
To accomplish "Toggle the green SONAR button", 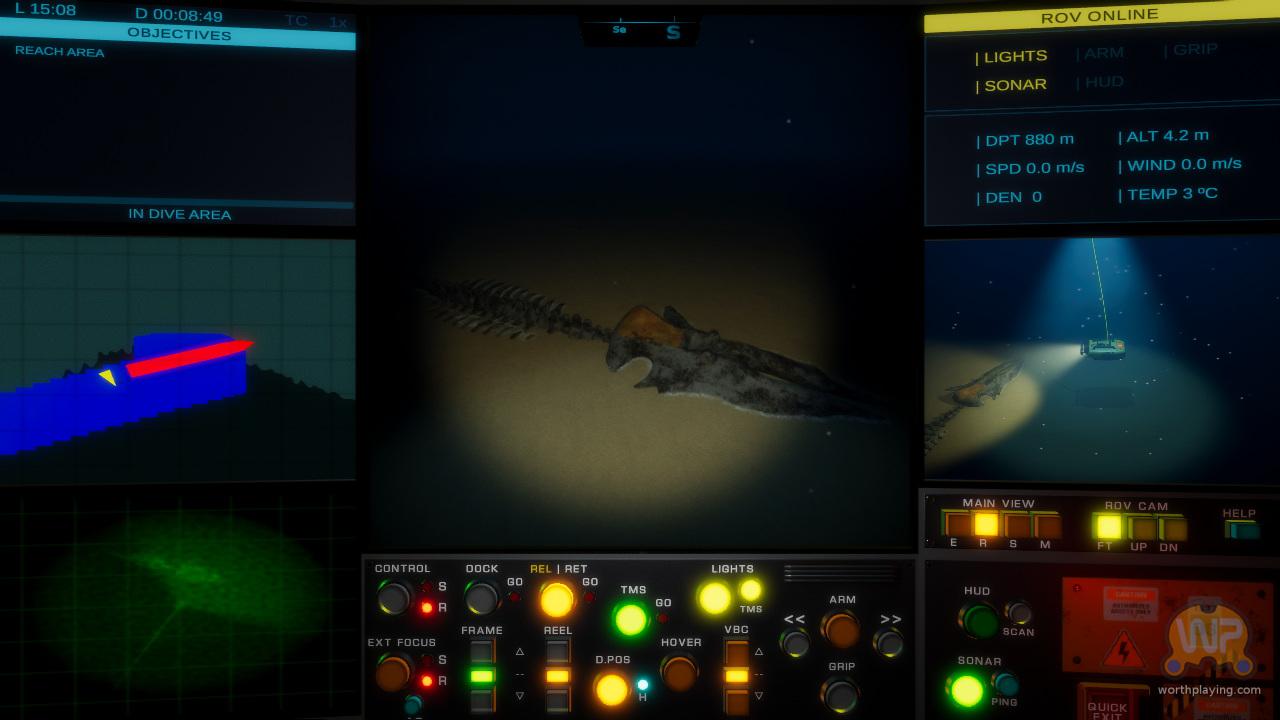I will tap(966, 689).
